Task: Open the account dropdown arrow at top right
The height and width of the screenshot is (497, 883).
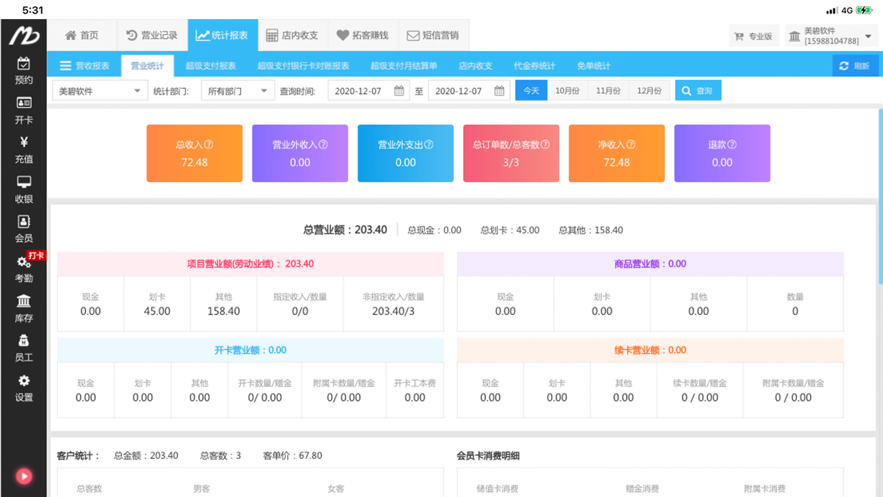Action: (868, 36)
